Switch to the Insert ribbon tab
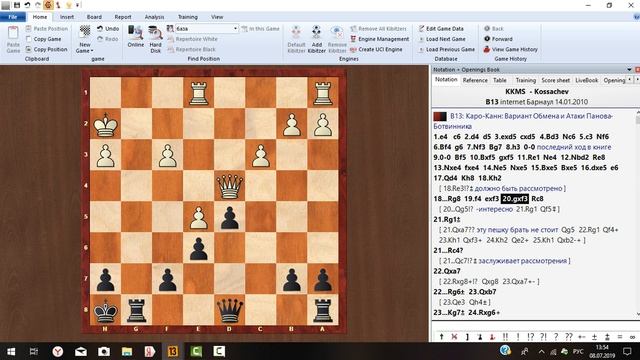 [67, 17]
